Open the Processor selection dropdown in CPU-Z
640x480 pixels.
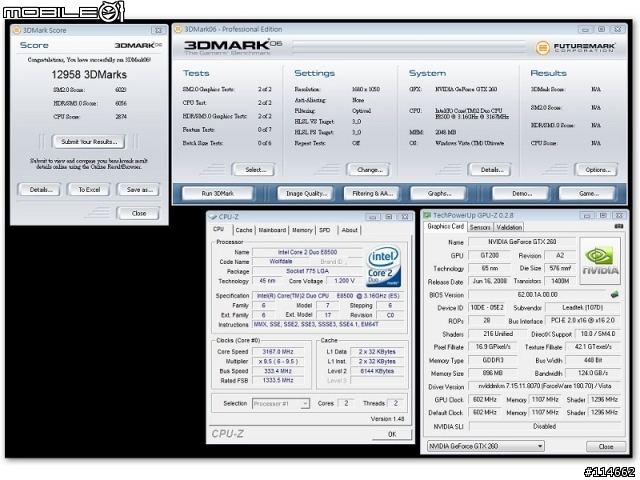280,404
